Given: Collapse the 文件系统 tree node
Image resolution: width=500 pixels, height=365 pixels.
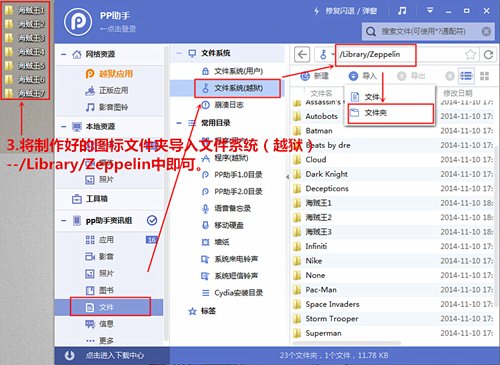Looking at the screenshot, I should [179, 53].
